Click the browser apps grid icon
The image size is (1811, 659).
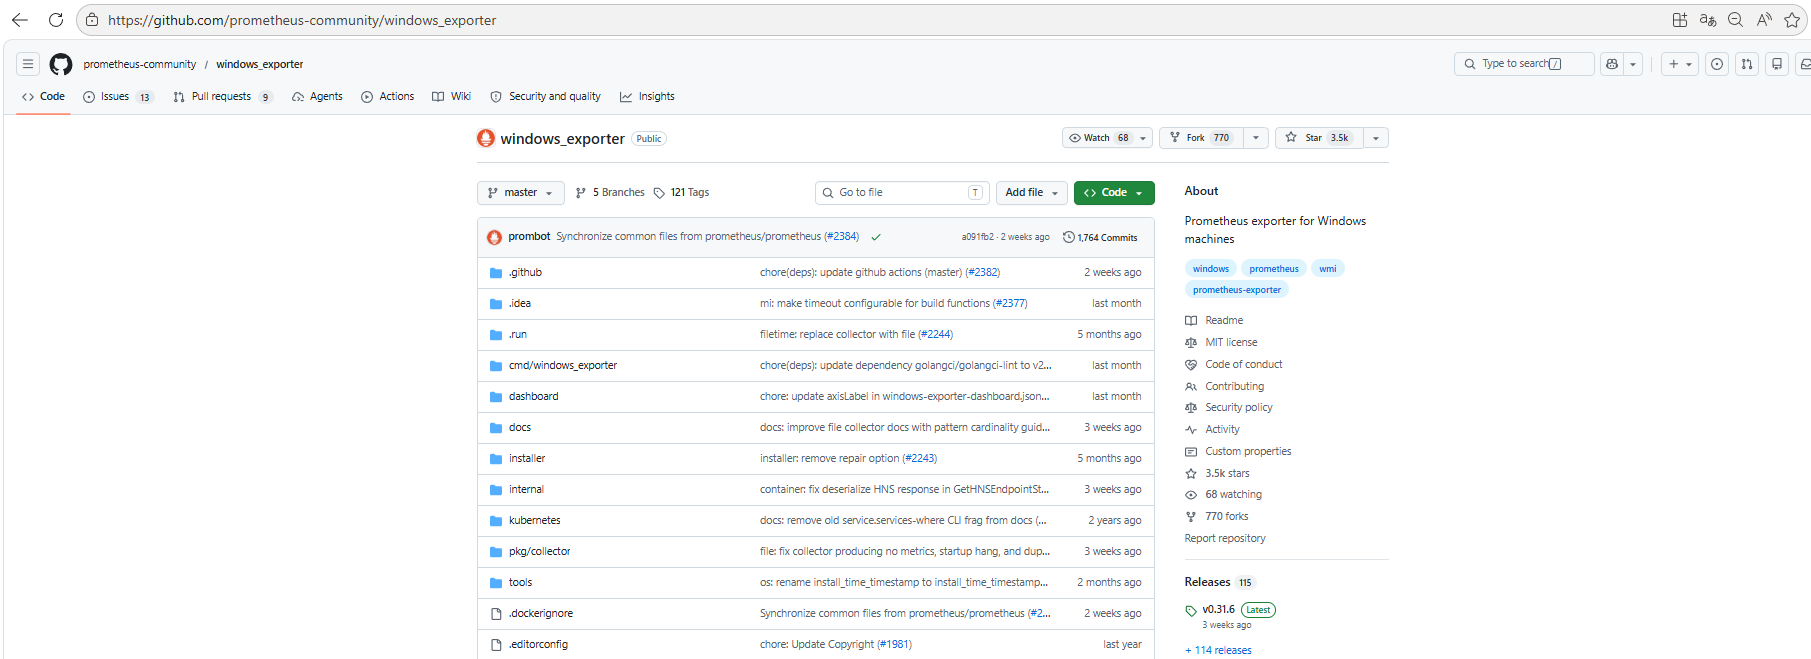click(1680, 20)
